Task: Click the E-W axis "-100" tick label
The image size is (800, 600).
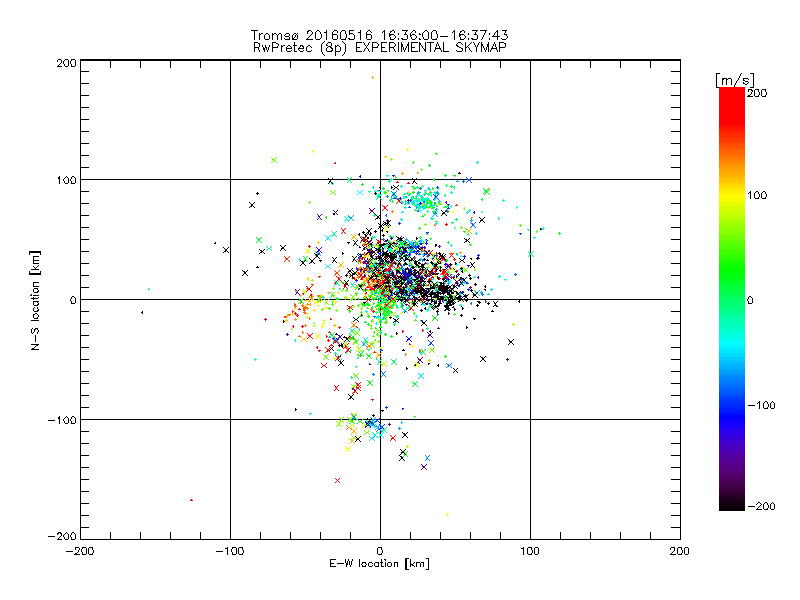Action: coord(230,551)
